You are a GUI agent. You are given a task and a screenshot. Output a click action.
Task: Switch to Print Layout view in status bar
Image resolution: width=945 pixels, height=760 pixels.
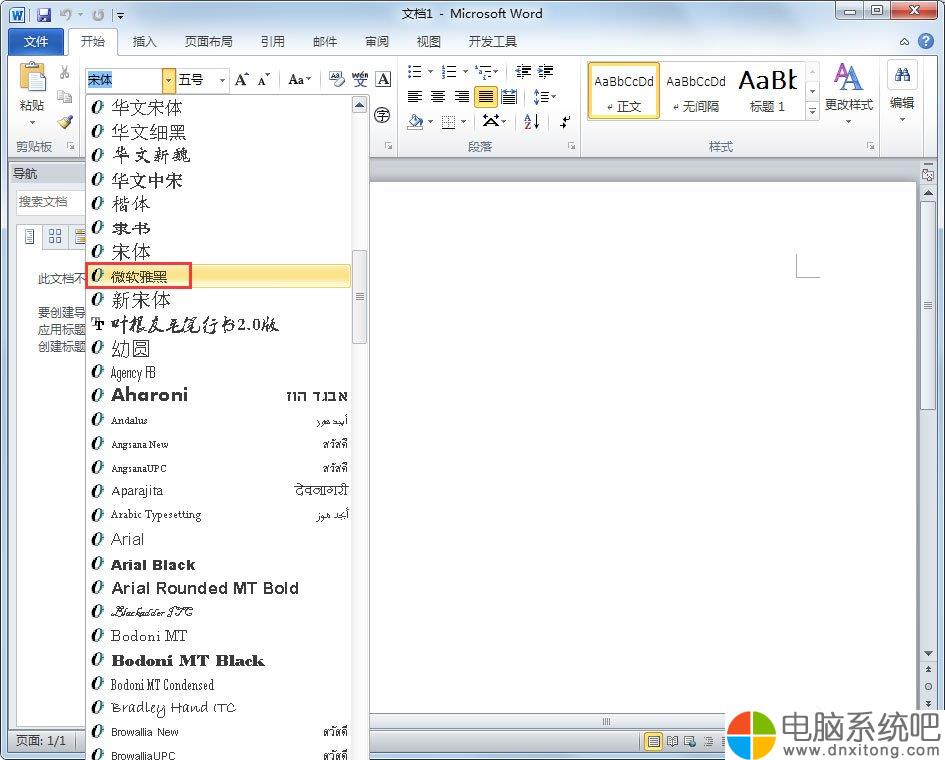(x=653, y=741)
